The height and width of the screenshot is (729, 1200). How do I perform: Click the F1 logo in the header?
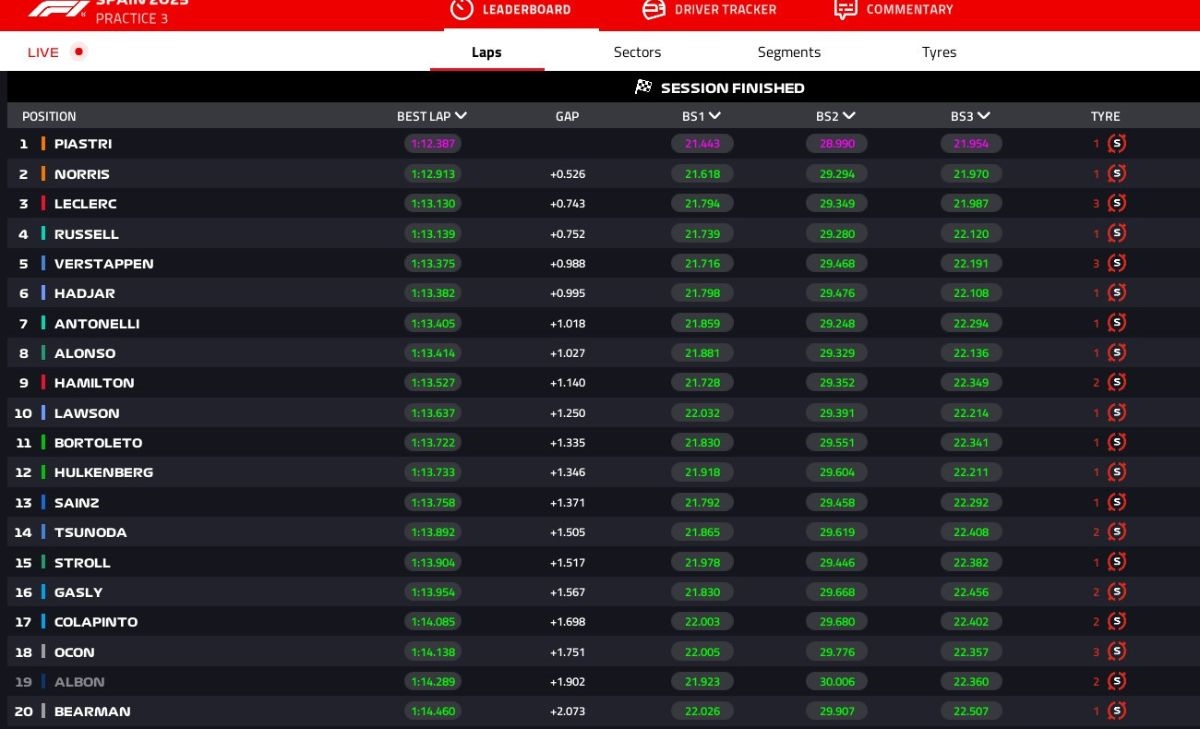[x=58, y=8]
